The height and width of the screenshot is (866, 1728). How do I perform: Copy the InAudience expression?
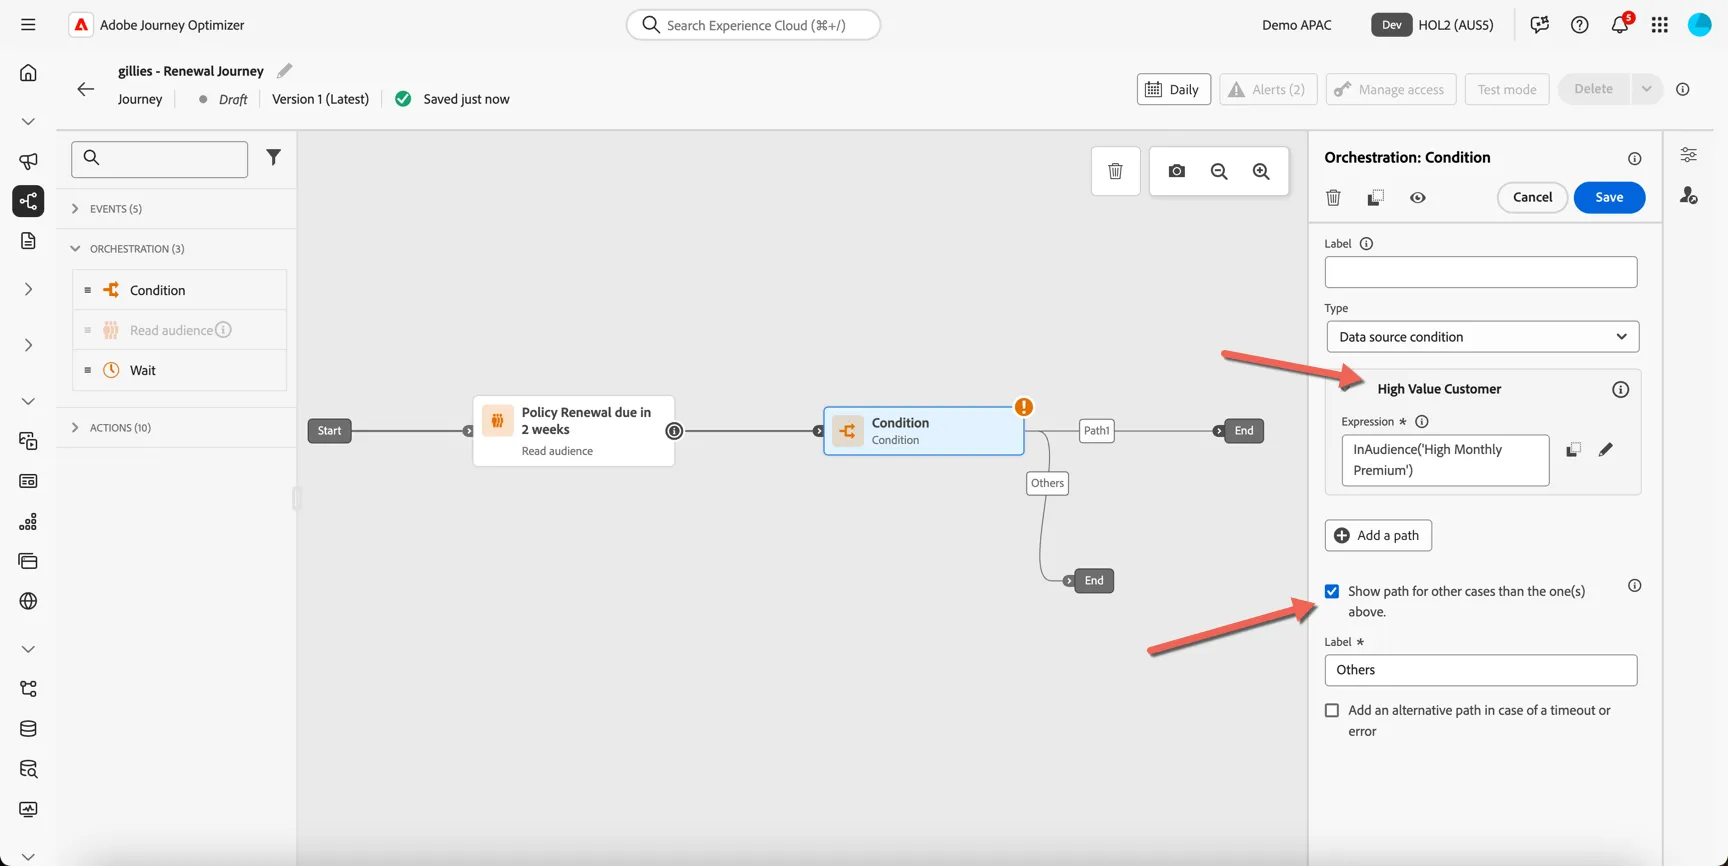pos(1573,450)
